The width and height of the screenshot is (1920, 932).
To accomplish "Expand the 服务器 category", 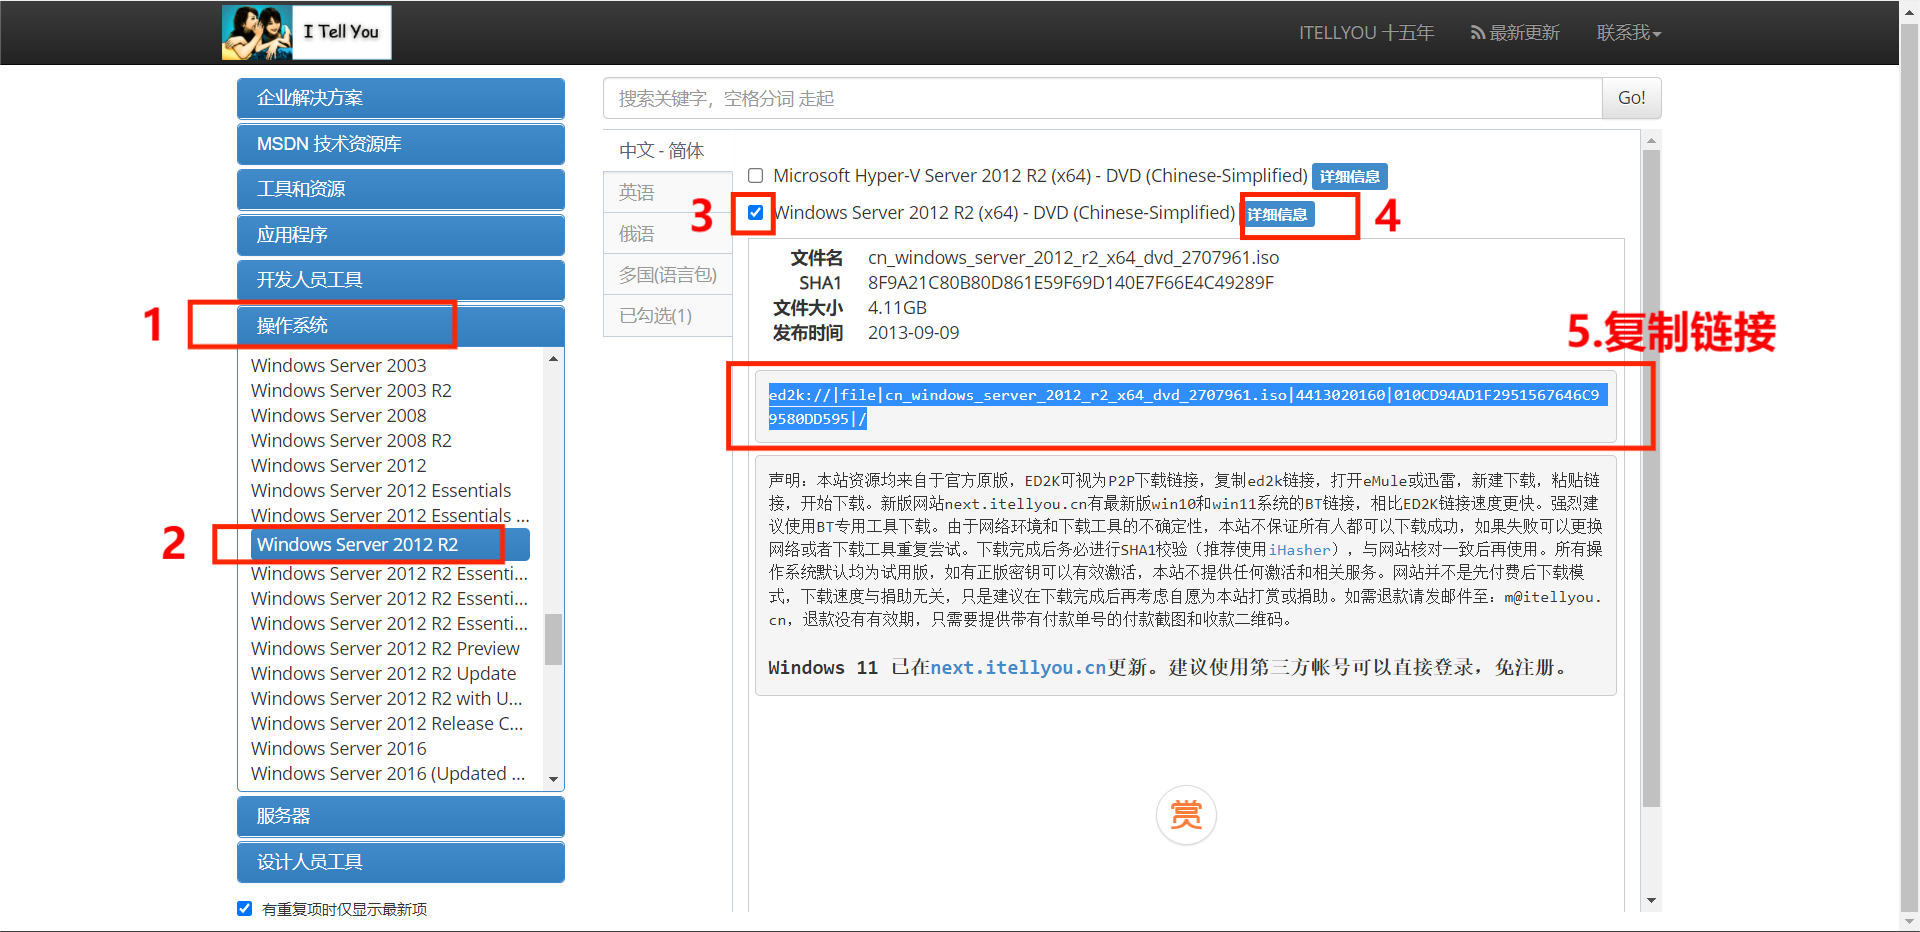I will [401, 816].
